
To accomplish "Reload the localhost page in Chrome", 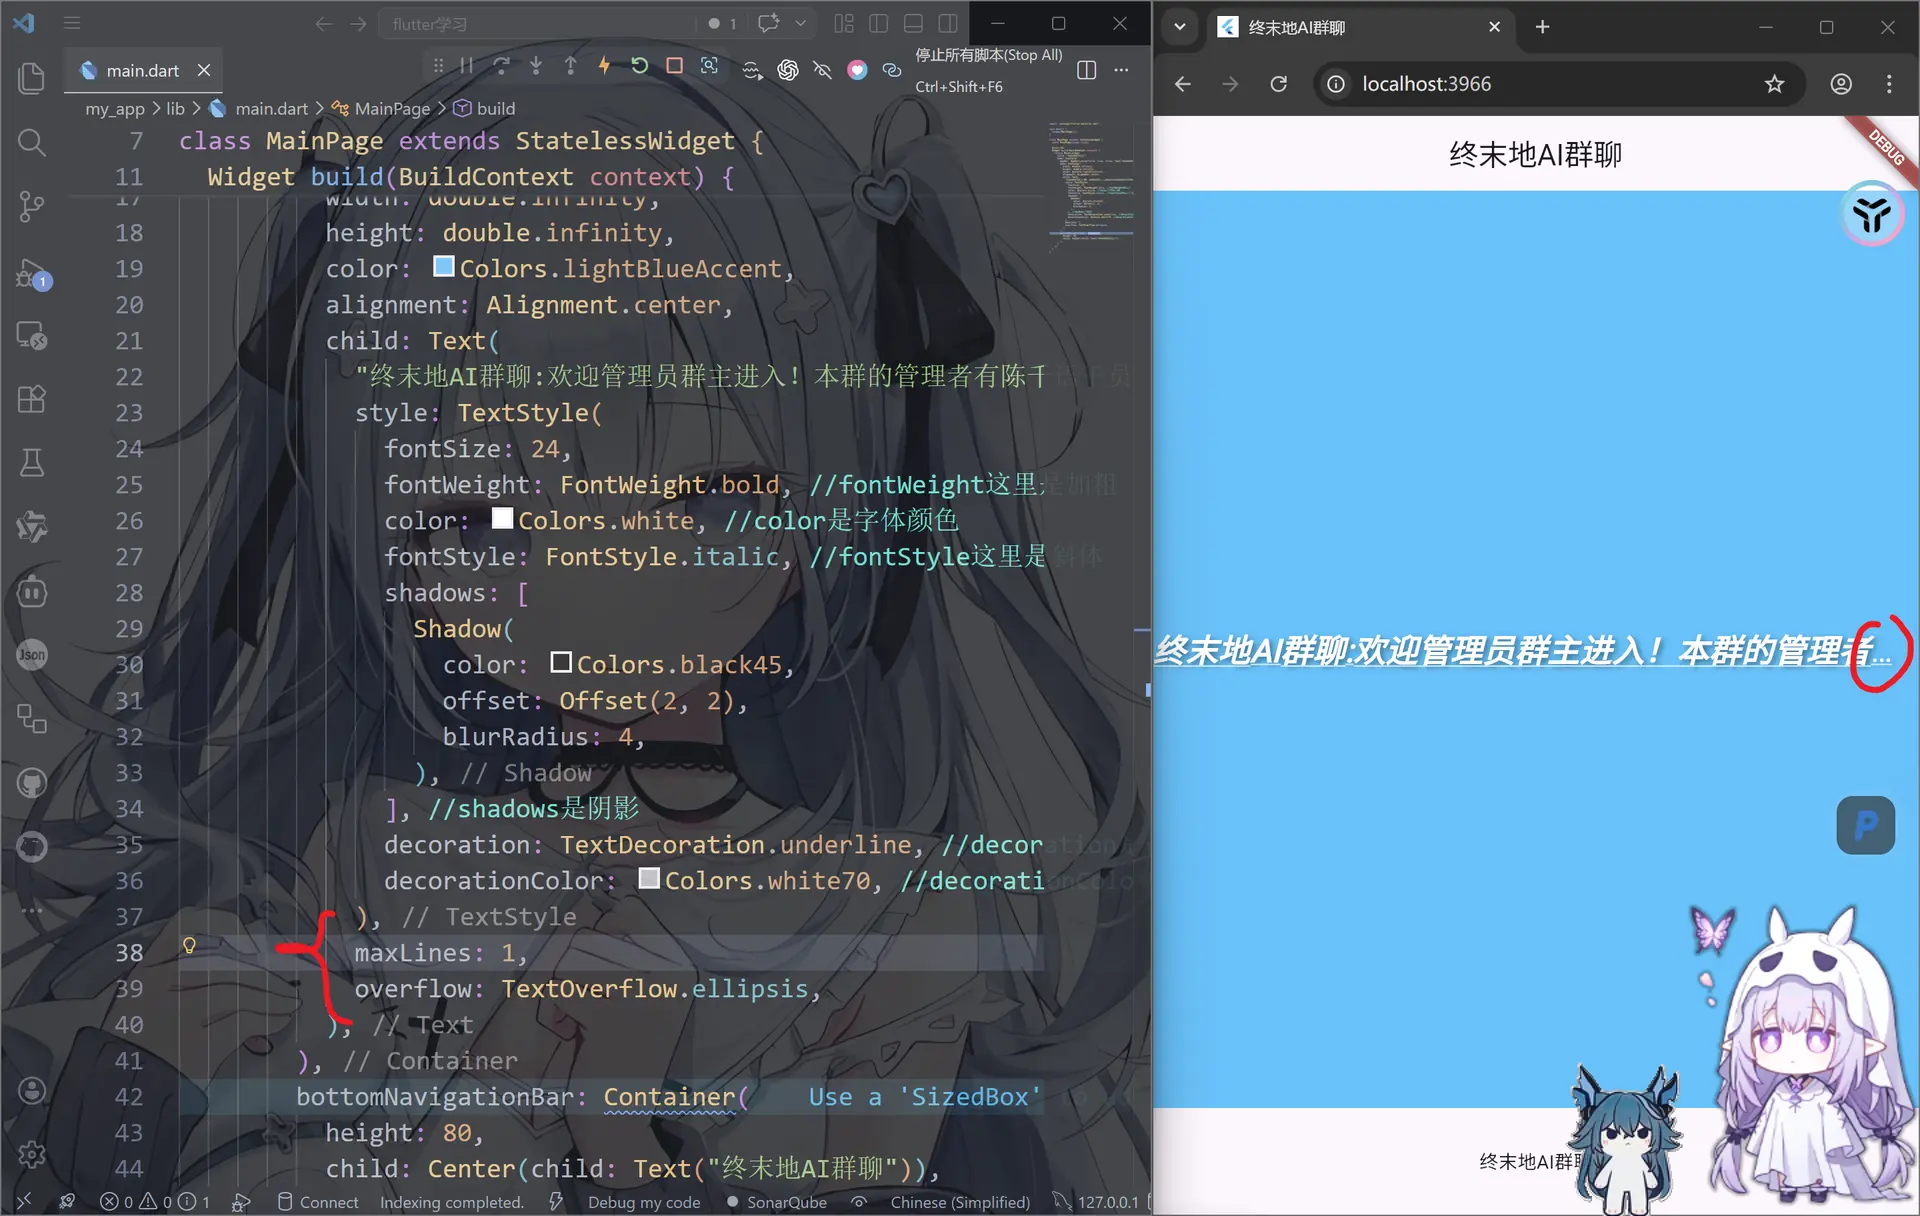I will pyautogui.click(x=1278, y=84).
